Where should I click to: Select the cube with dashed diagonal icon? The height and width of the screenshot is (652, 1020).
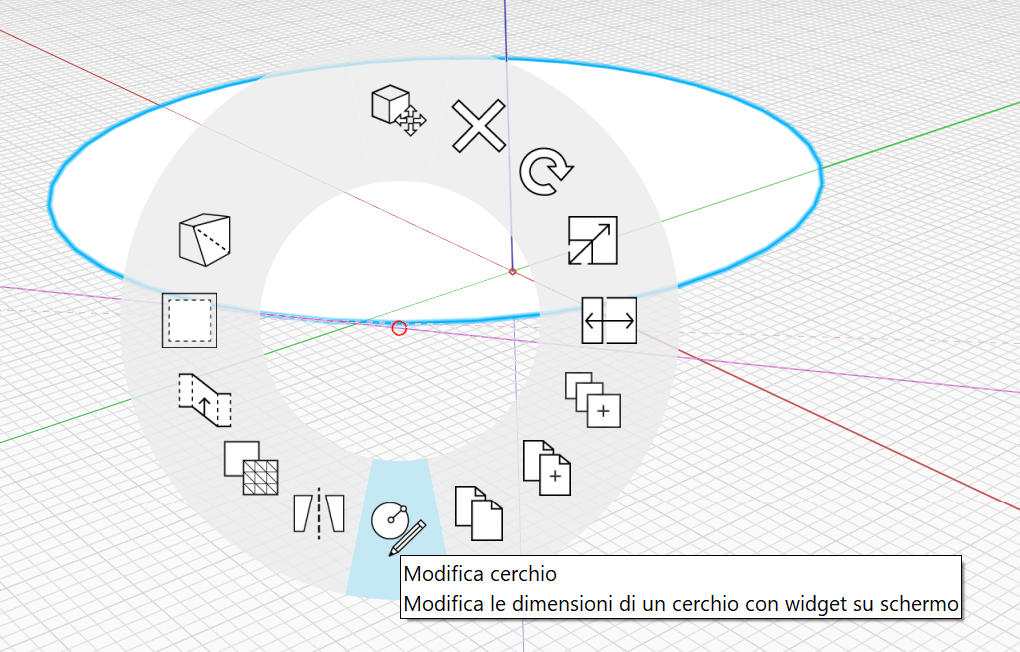pos(204,240)
